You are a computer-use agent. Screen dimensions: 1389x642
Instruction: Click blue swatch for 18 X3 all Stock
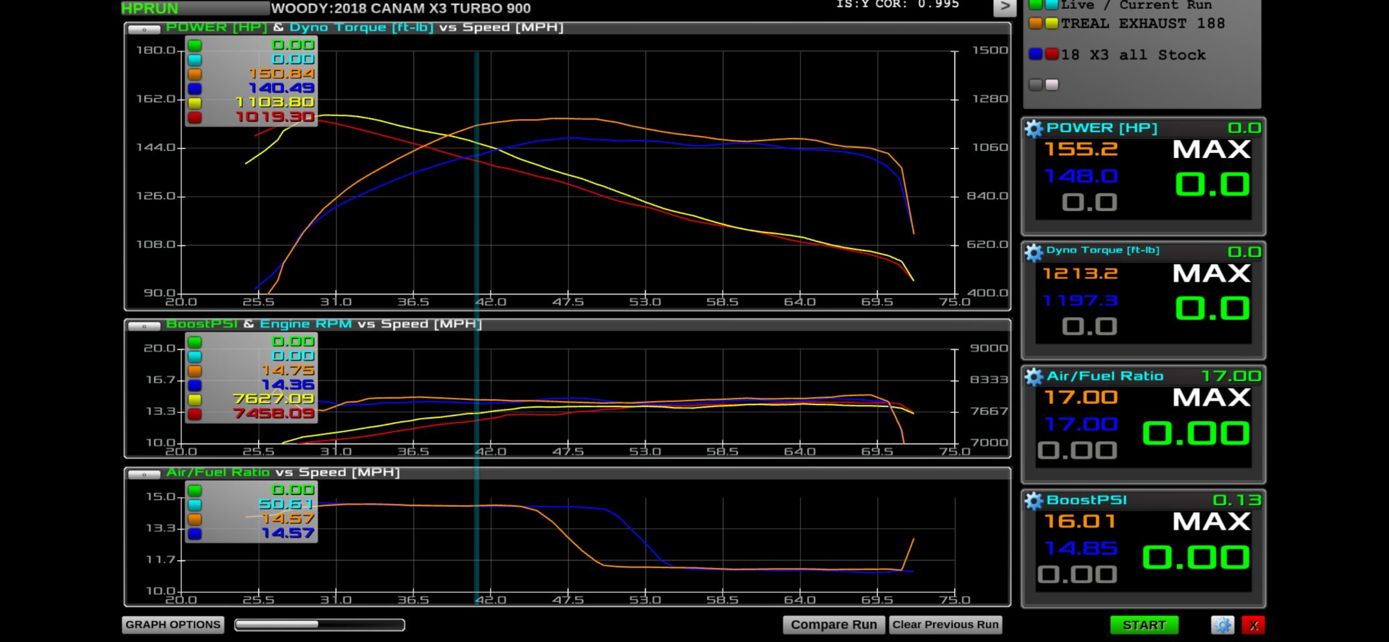(1036, 55)
